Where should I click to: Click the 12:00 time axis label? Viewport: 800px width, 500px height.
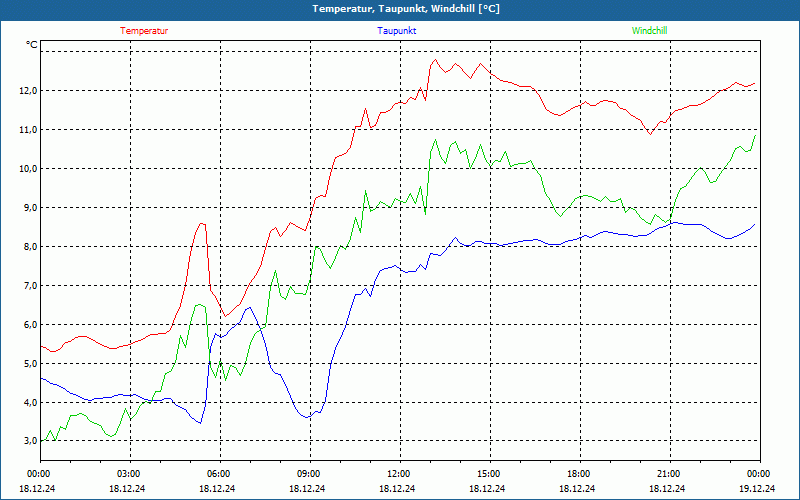click(x=399, y=474)
